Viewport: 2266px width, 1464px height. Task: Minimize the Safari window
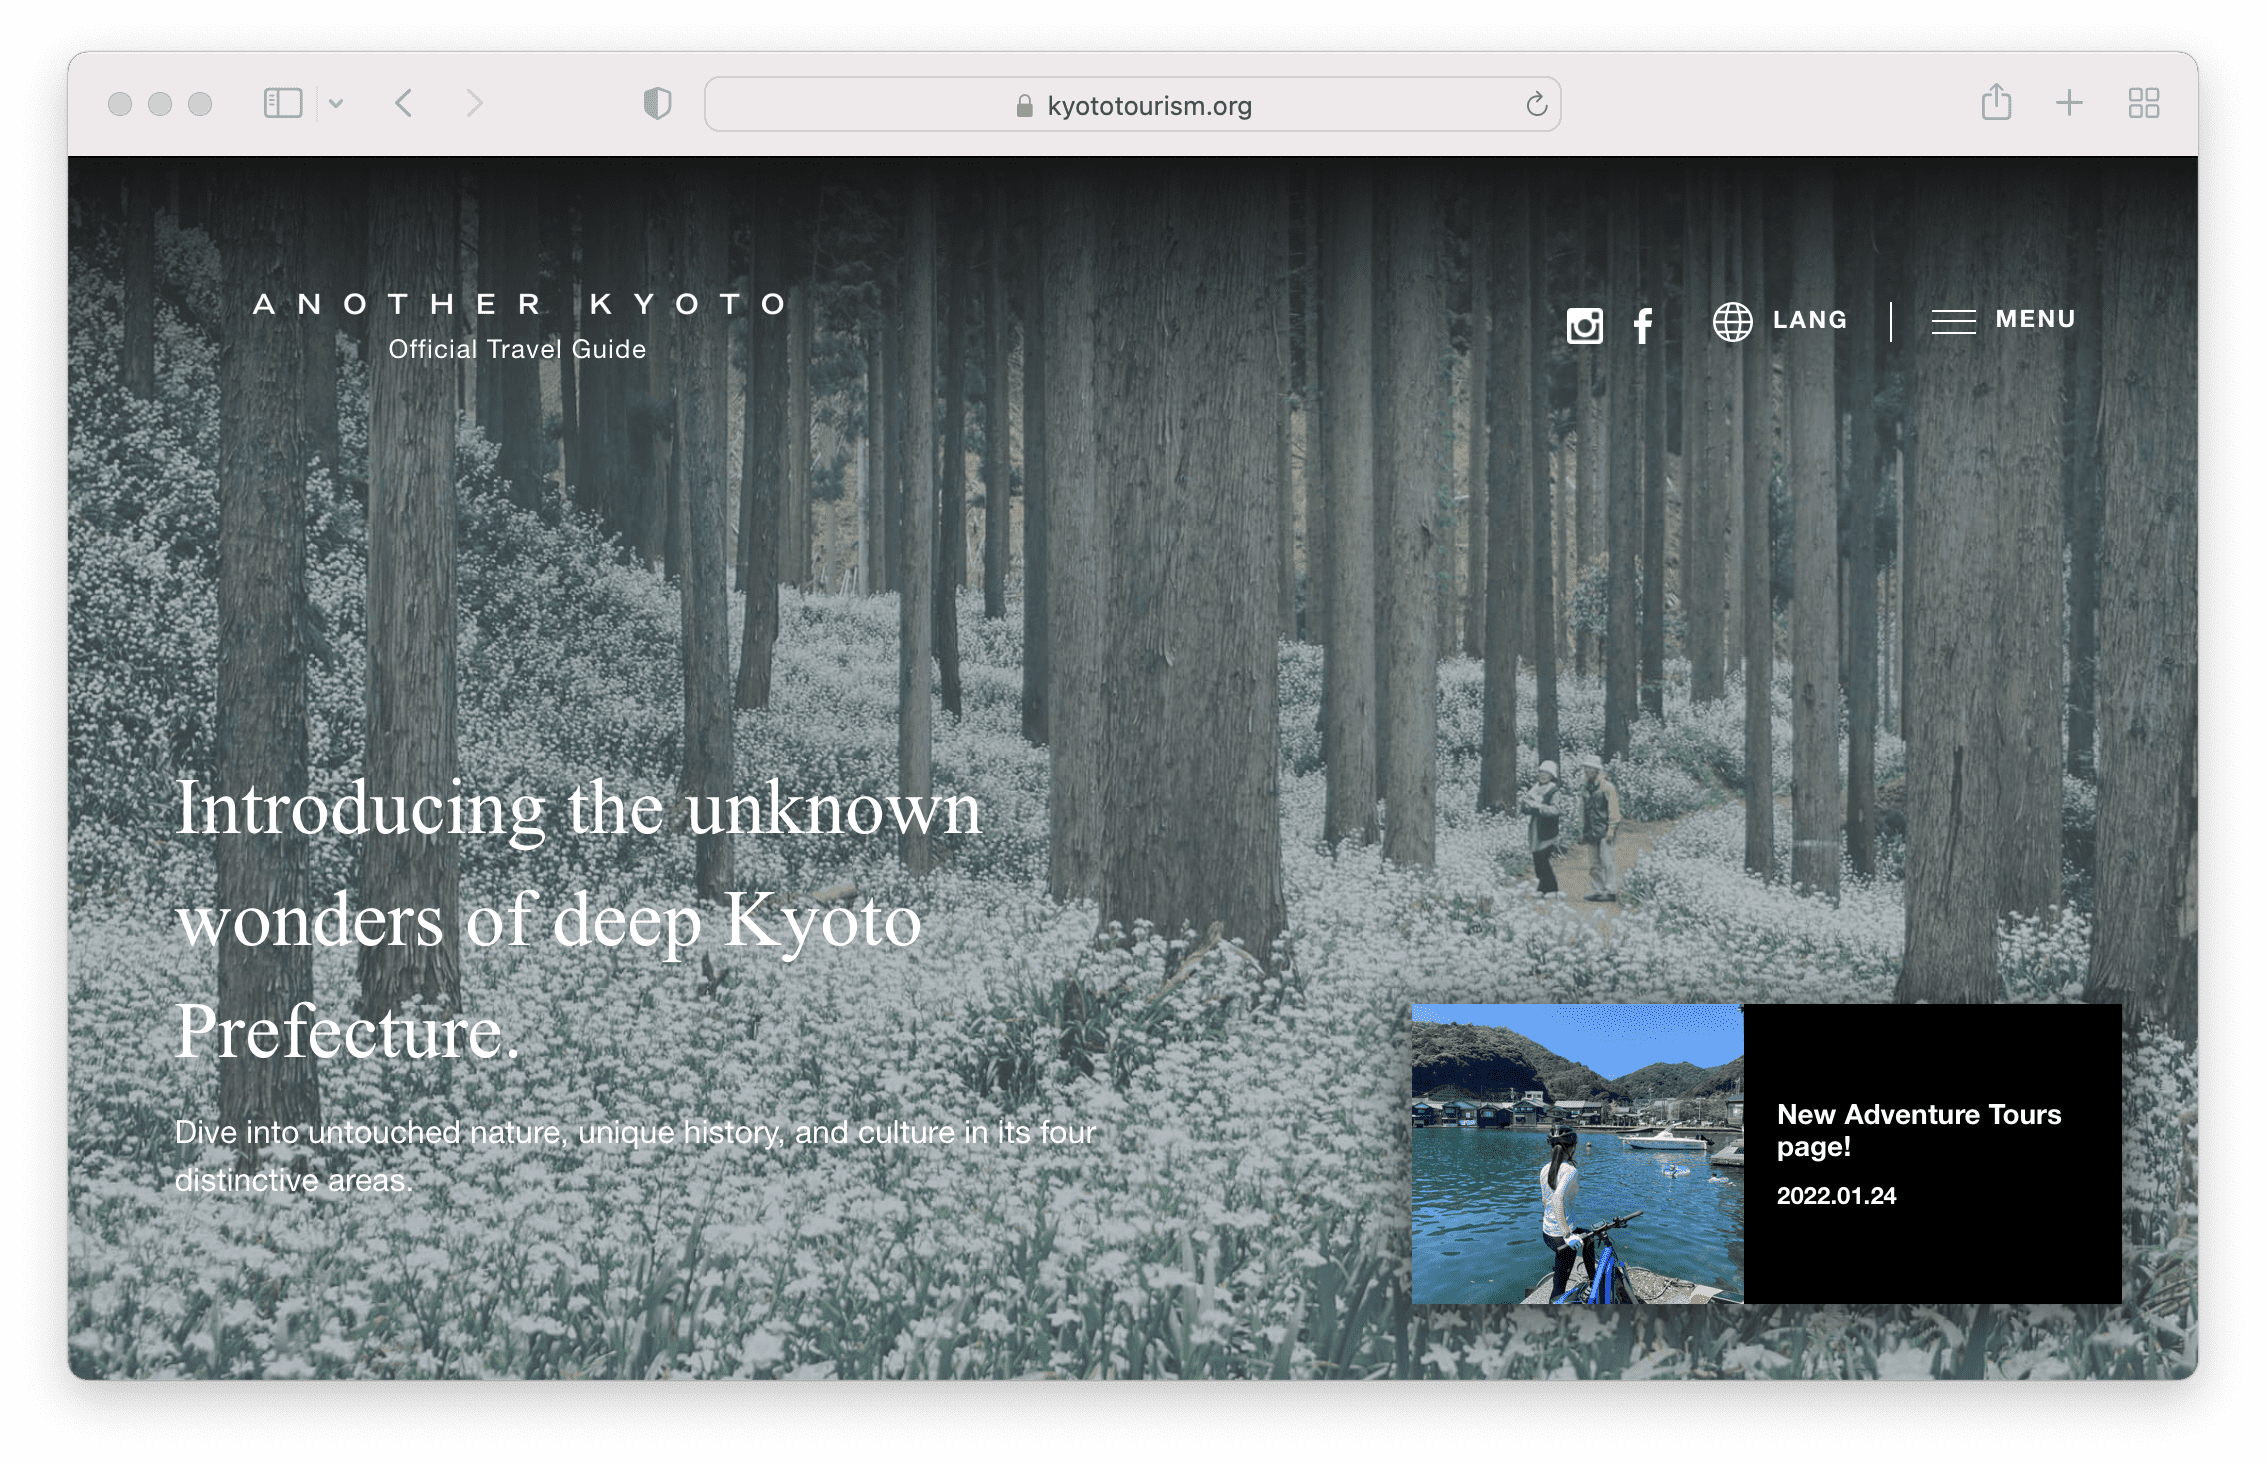160,104
